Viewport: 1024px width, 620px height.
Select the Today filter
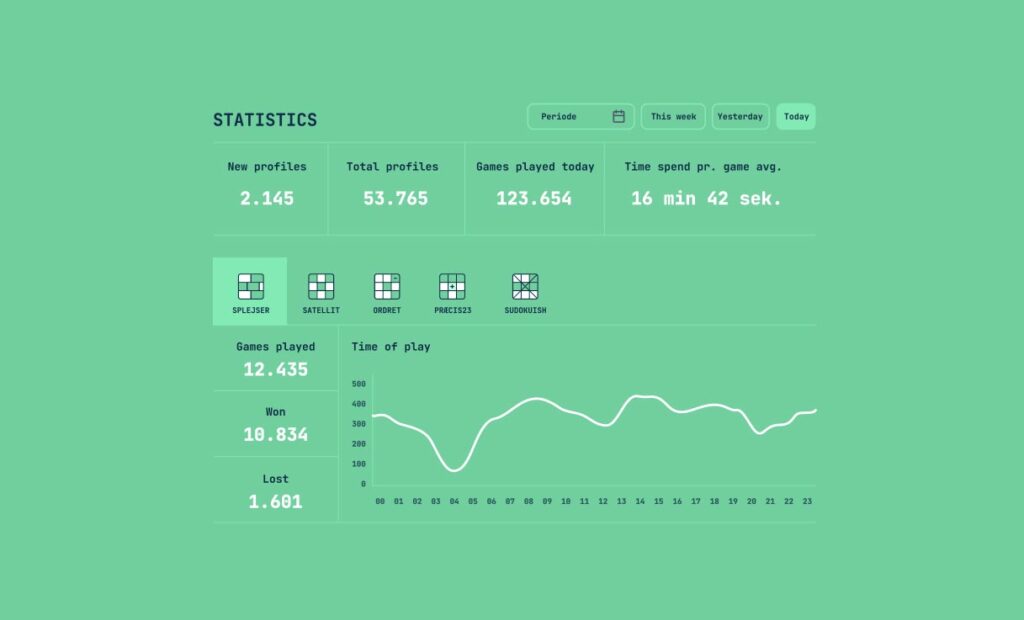[x=796, y=117]
